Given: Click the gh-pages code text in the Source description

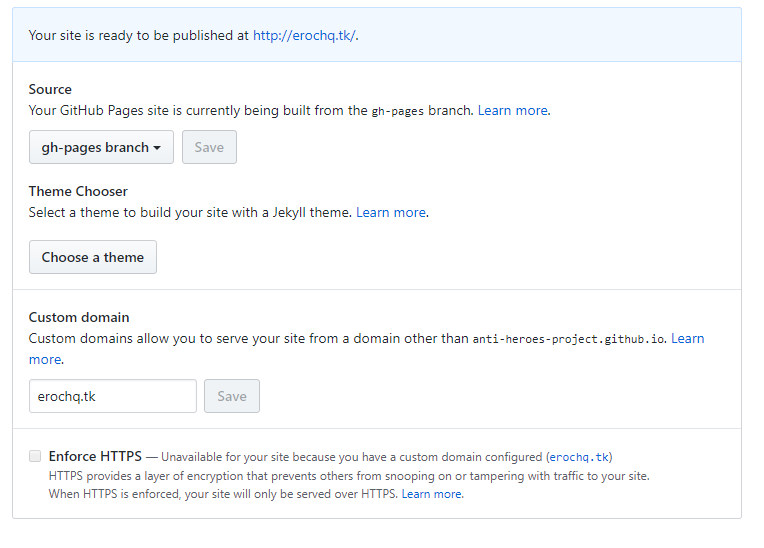Looking at the screenshot, I should click(x=398, y=112).
